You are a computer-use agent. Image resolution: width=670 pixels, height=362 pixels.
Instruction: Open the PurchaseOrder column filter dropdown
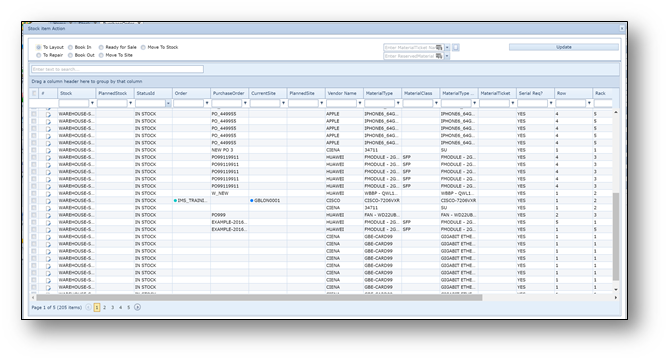(245, 103)
